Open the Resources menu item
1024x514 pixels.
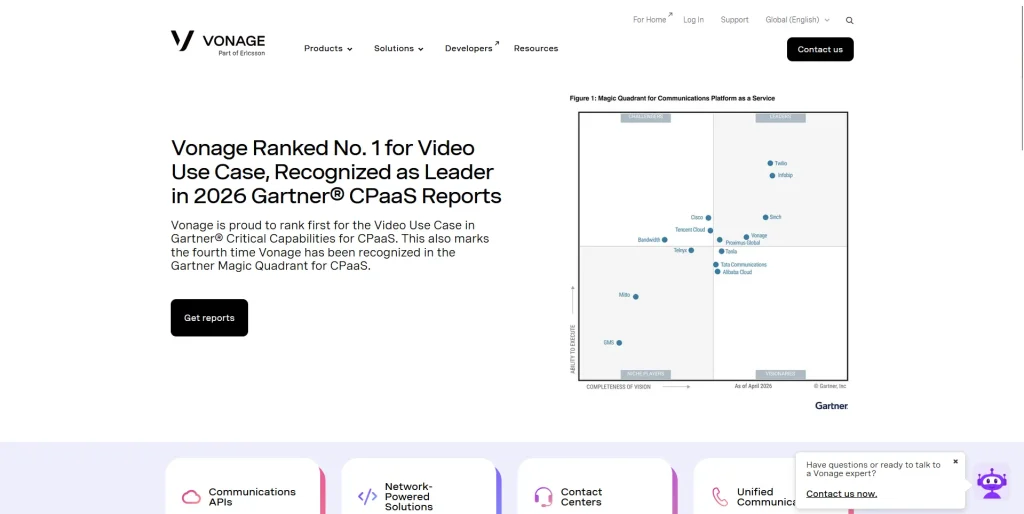tap(536, 48)
